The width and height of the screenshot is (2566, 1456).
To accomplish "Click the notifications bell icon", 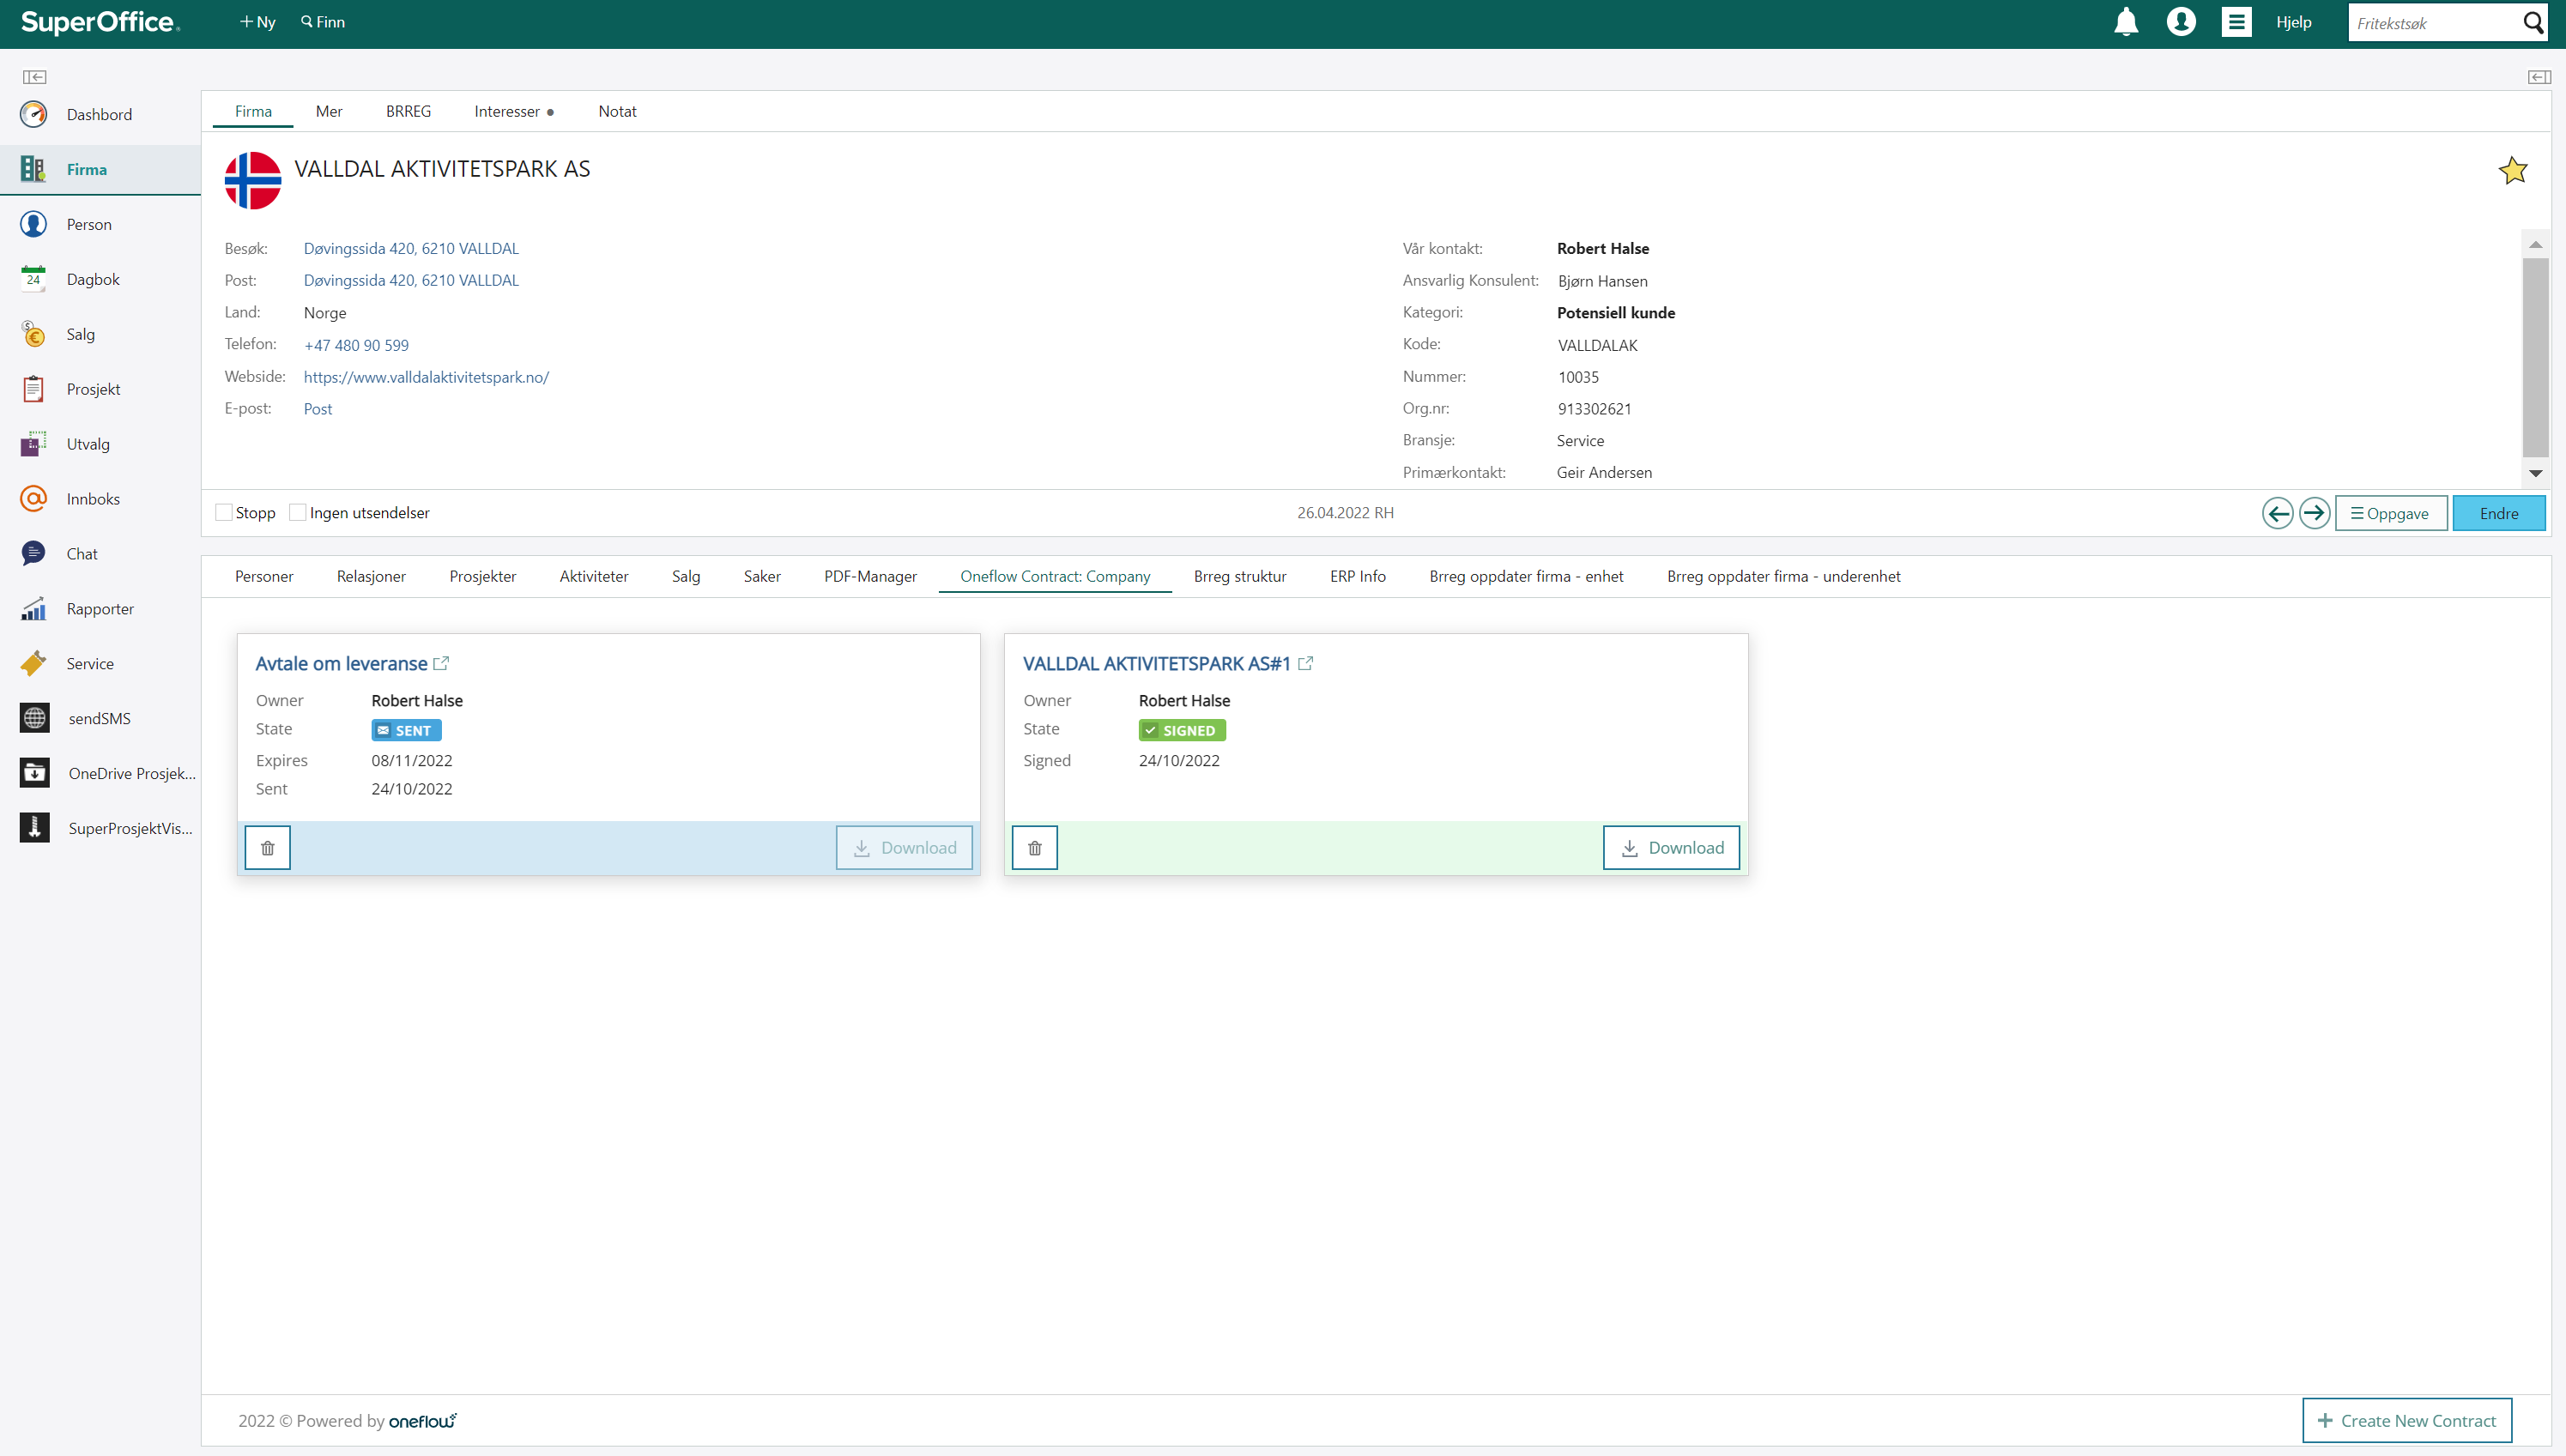I will click(x=2125, y=22).
